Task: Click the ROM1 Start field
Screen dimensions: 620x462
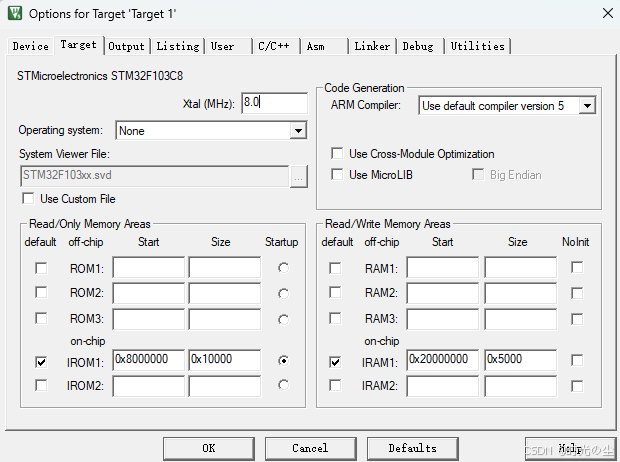Action: click(149, 267)
